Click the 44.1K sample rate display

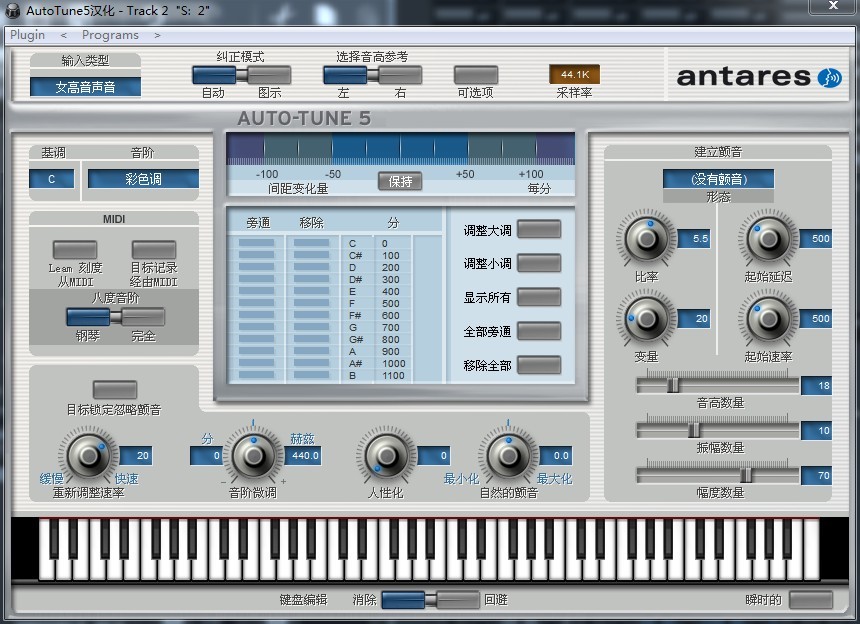click(575, 74)
